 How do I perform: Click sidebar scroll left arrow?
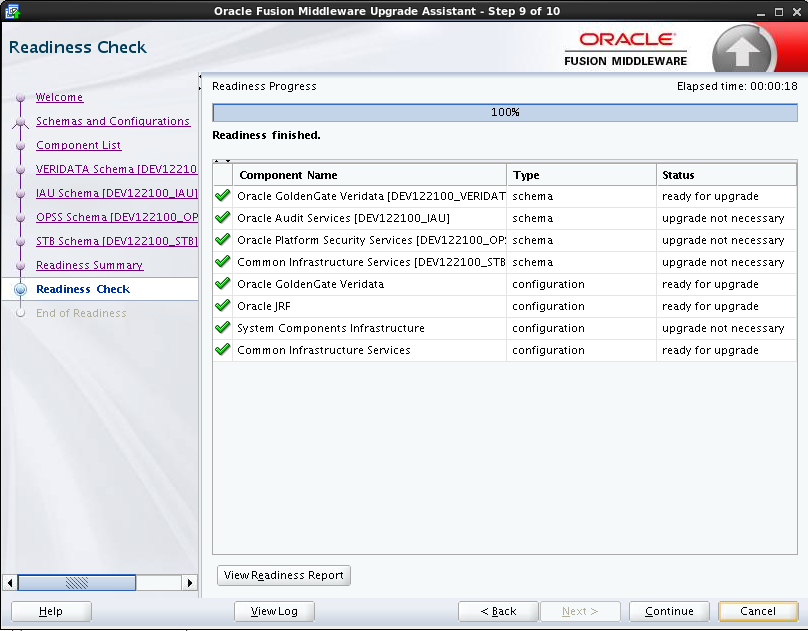tap(10, 583)
